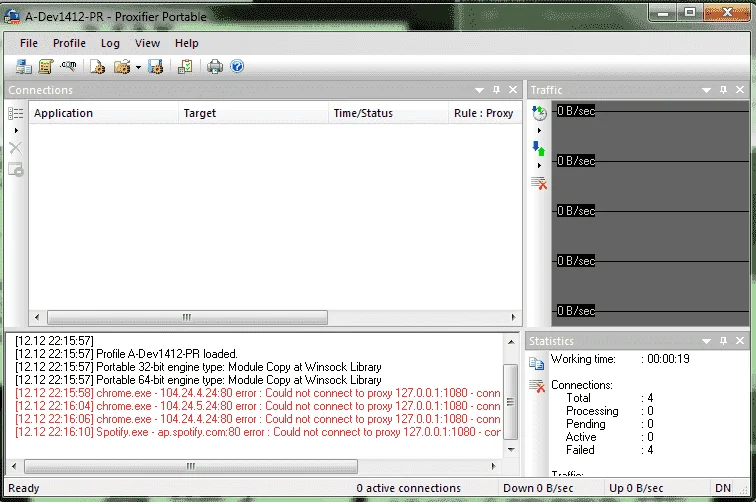The image size is (756, 502).
Task: Launch the clipboard checklist toolbar icon
Action: [185, 67]
